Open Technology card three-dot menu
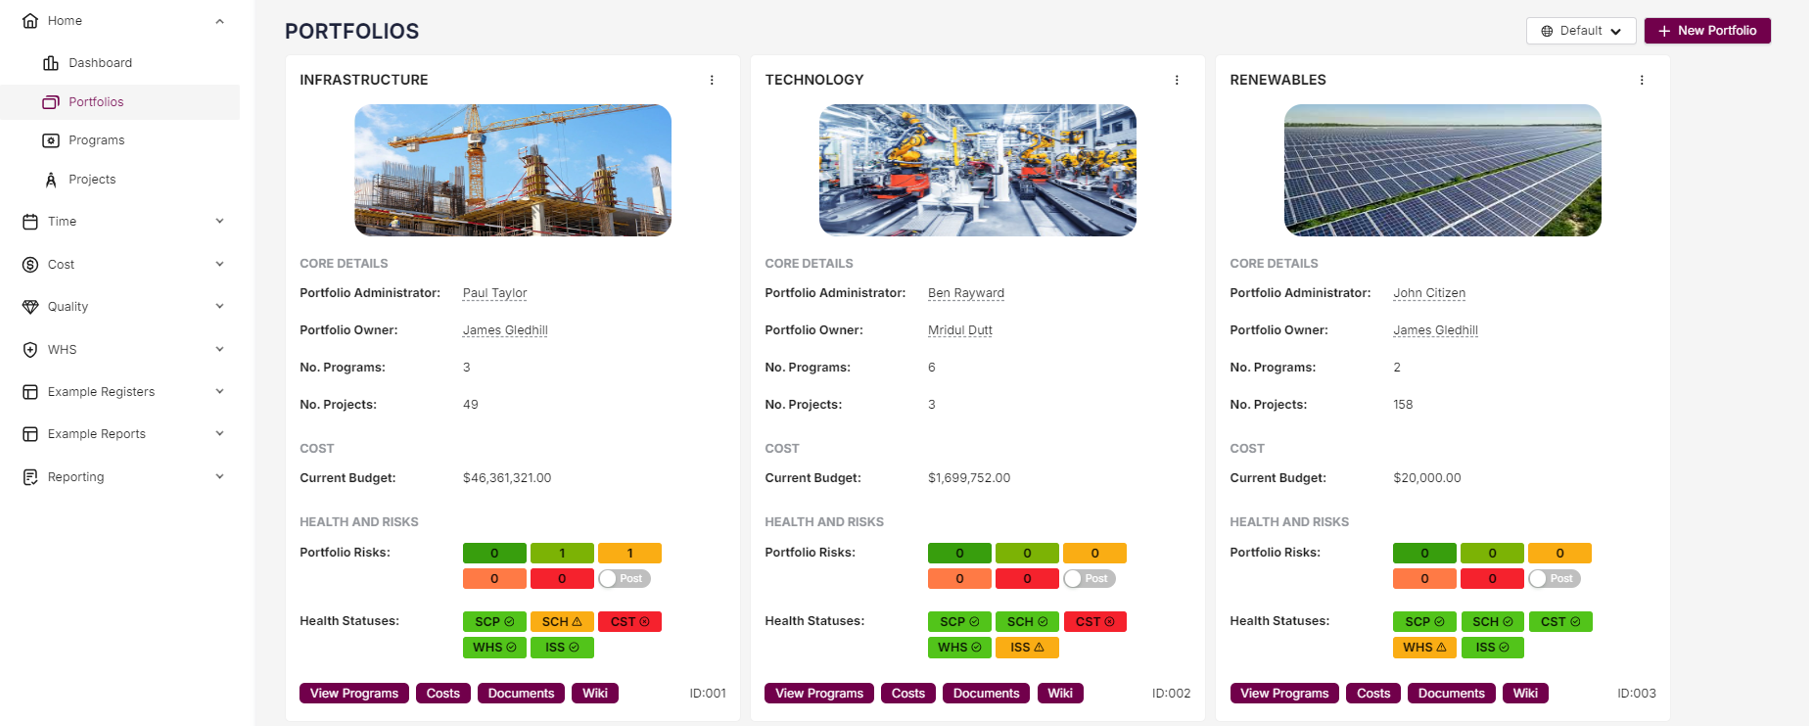Screen dimensions: 1809x726 pos(1177,80)
